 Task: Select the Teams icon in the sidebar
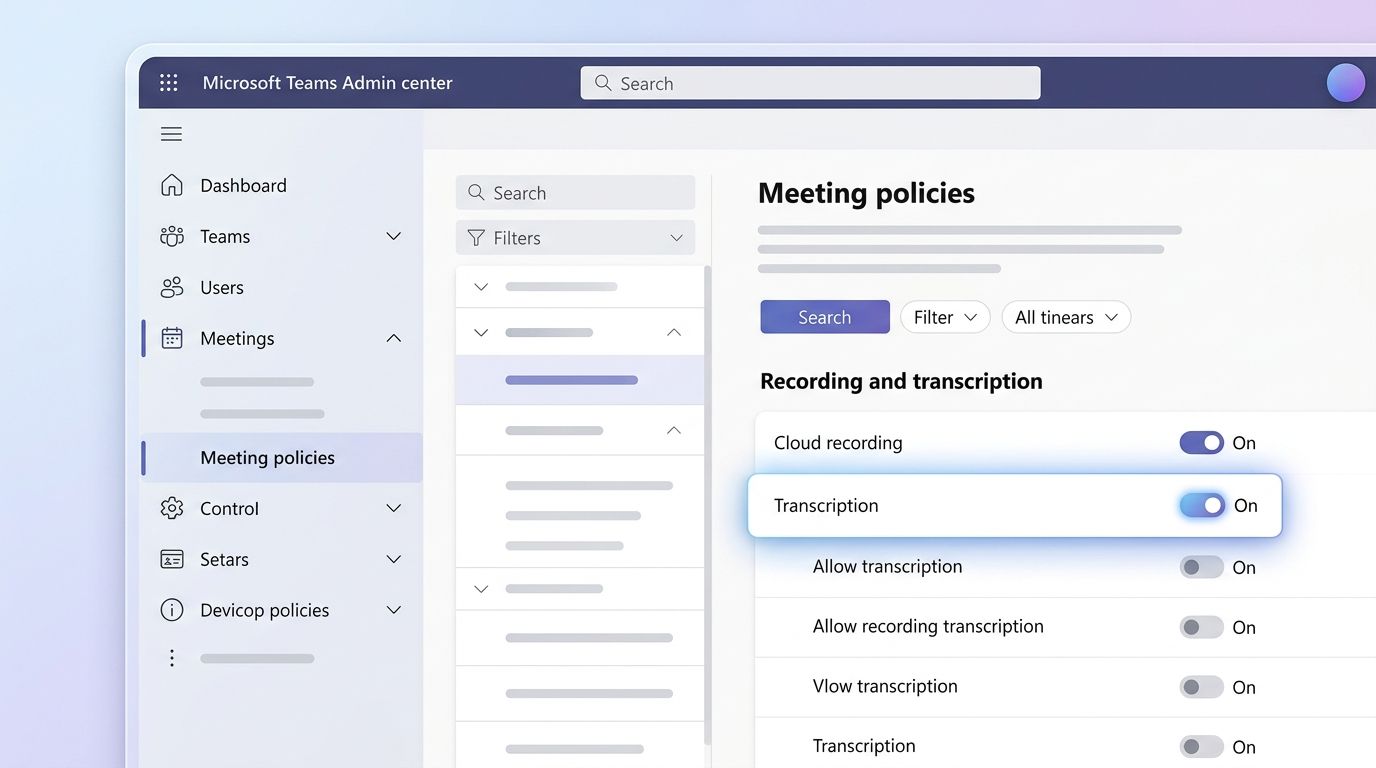click(x=171, y=236)
